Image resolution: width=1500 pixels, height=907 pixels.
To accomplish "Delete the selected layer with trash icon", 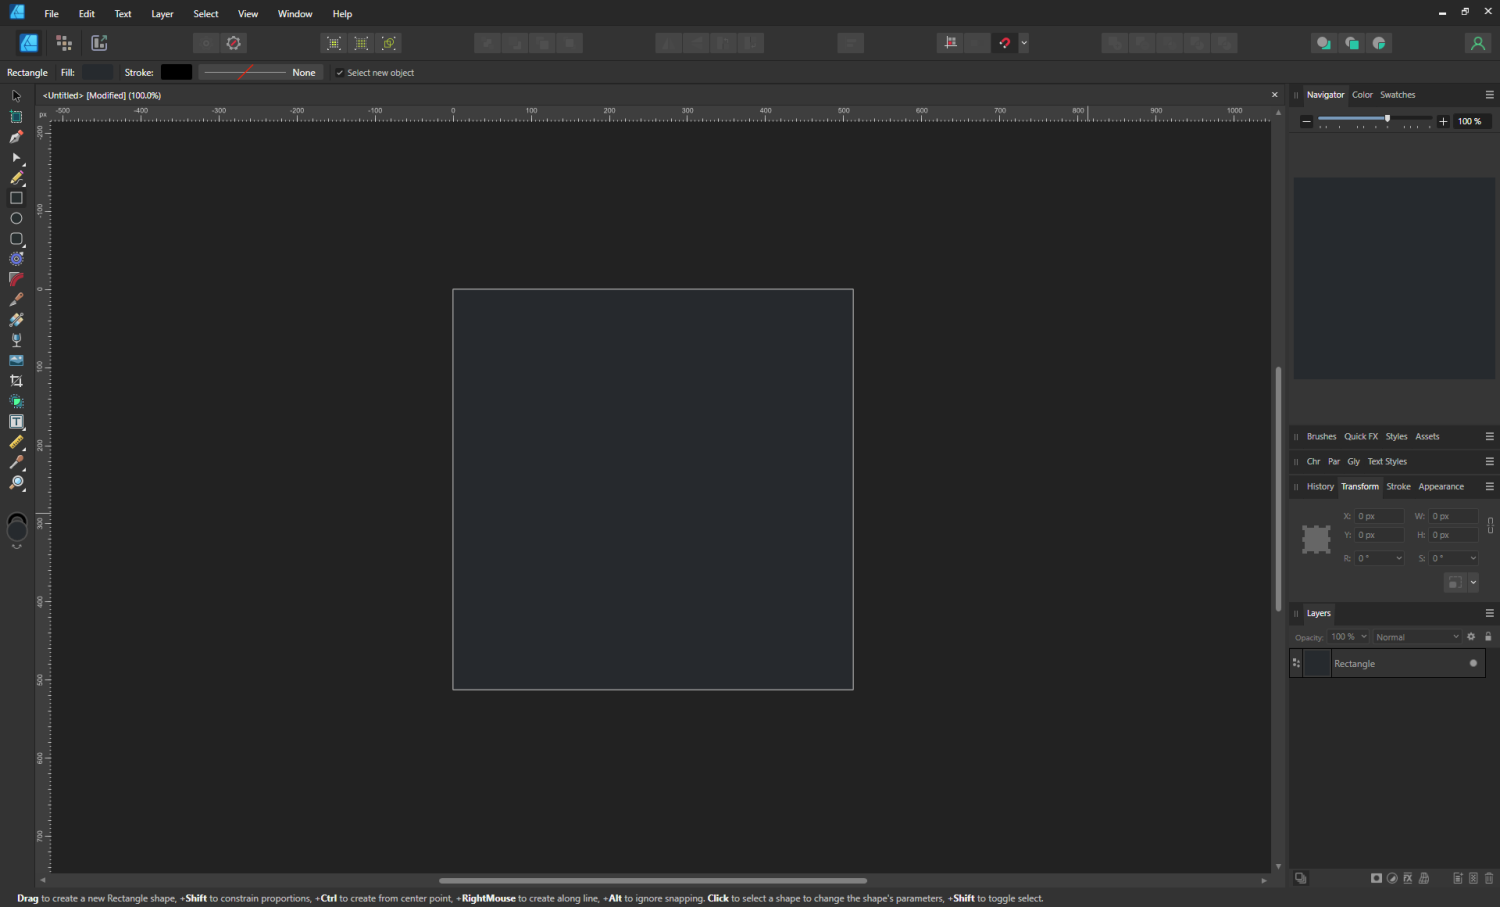I will pyautogui.click(x=1490, y=878).
